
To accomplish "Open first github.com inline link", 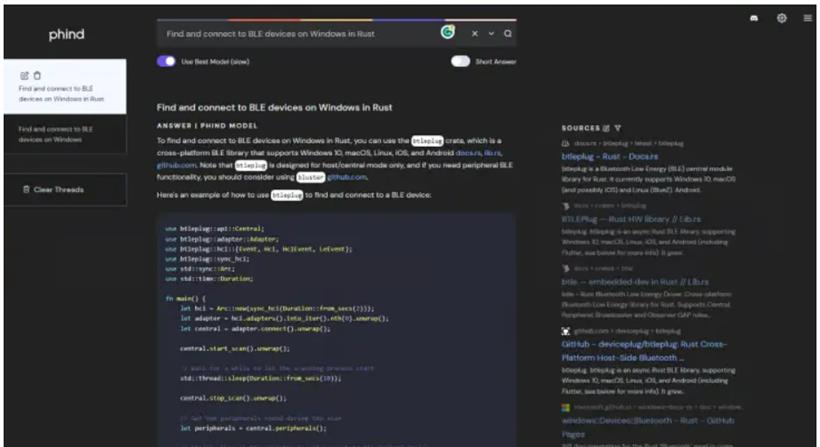I will tap(176, 165).
